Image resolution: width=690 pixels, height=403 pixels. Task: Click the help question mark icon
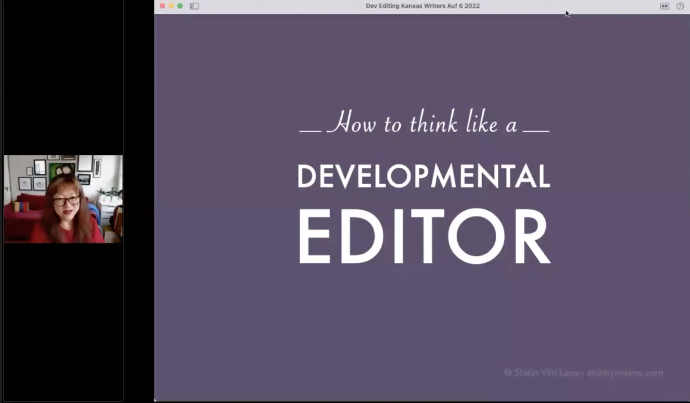pyautogui.click(x=680, y=6)
